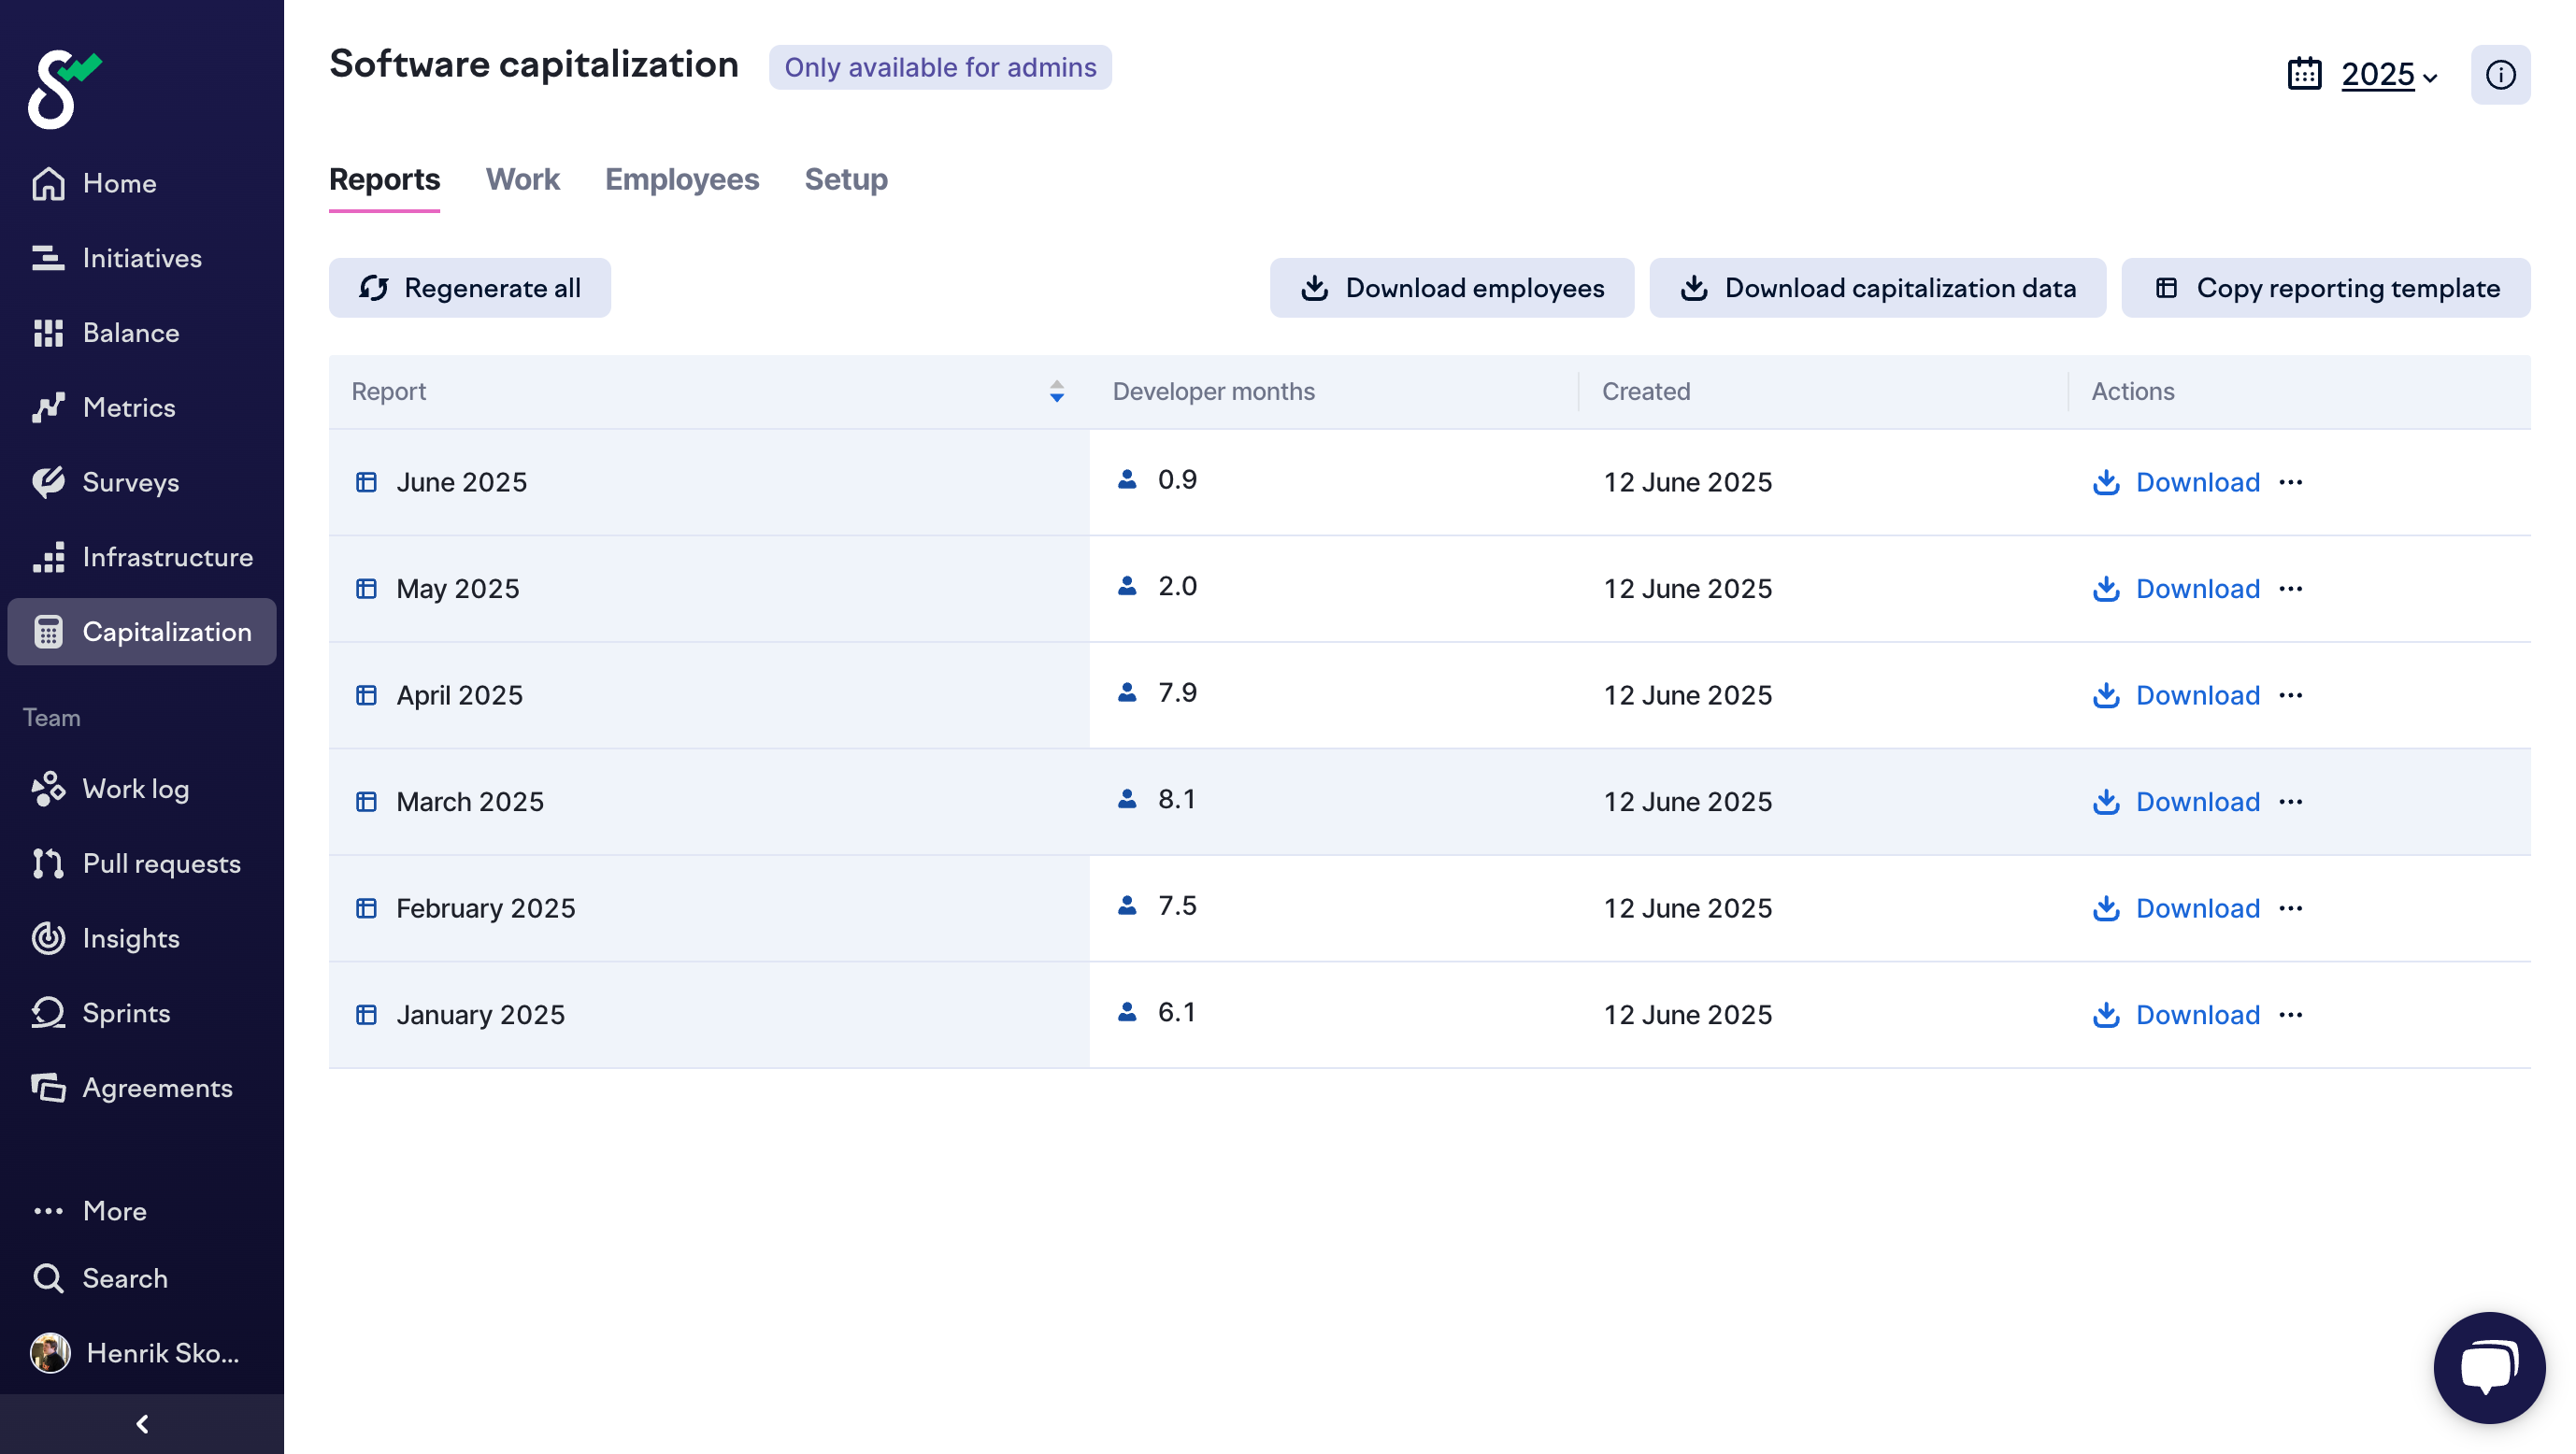Open the chat support bubble
The image size is (2576, 1454).
point(2488,1366)
